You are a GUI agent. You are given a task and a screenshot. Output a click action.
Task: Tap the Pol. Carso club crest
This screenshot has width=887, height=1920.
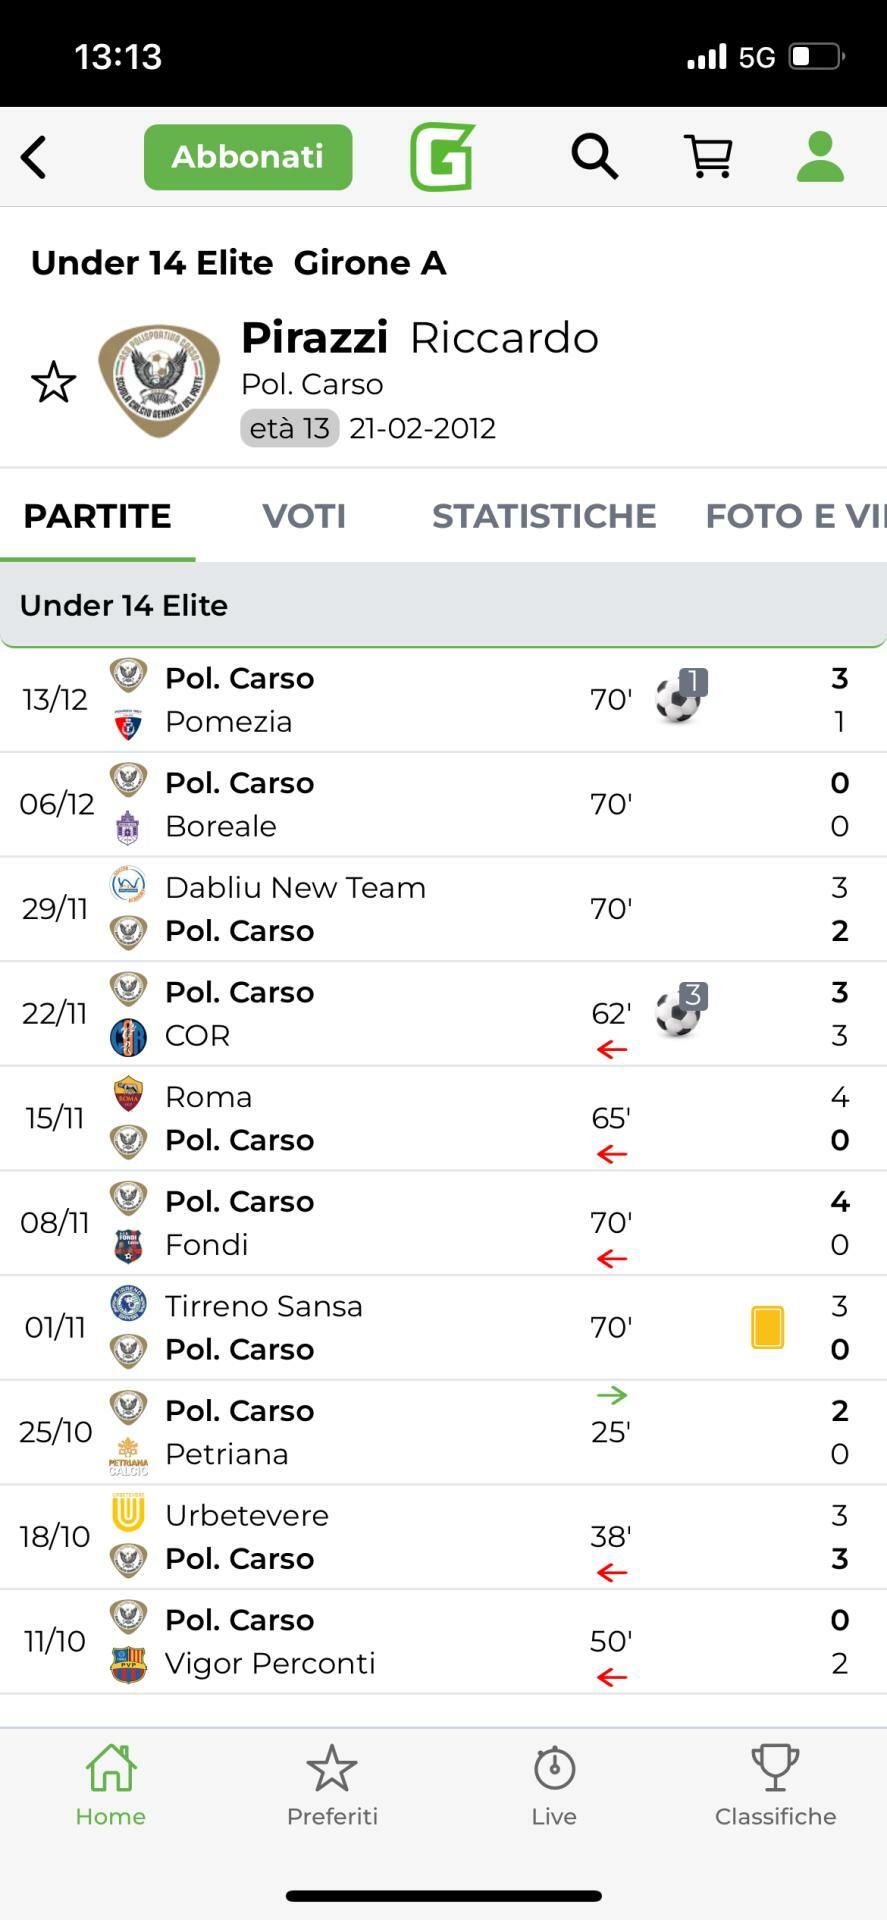(x=159, y=380)
